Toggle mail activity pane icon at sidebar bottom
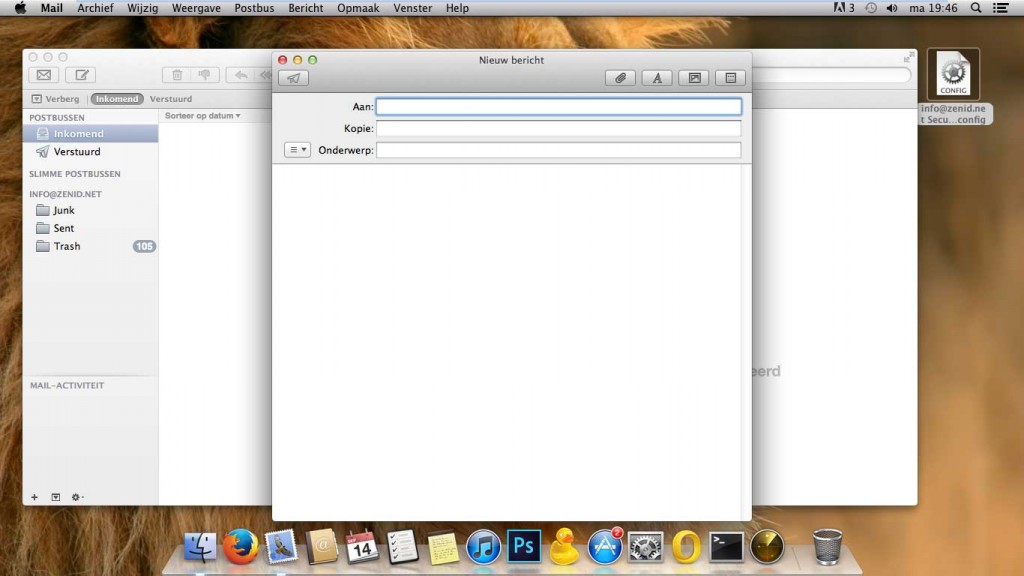This screenshot has height=576, width=1024. [56, 497]
